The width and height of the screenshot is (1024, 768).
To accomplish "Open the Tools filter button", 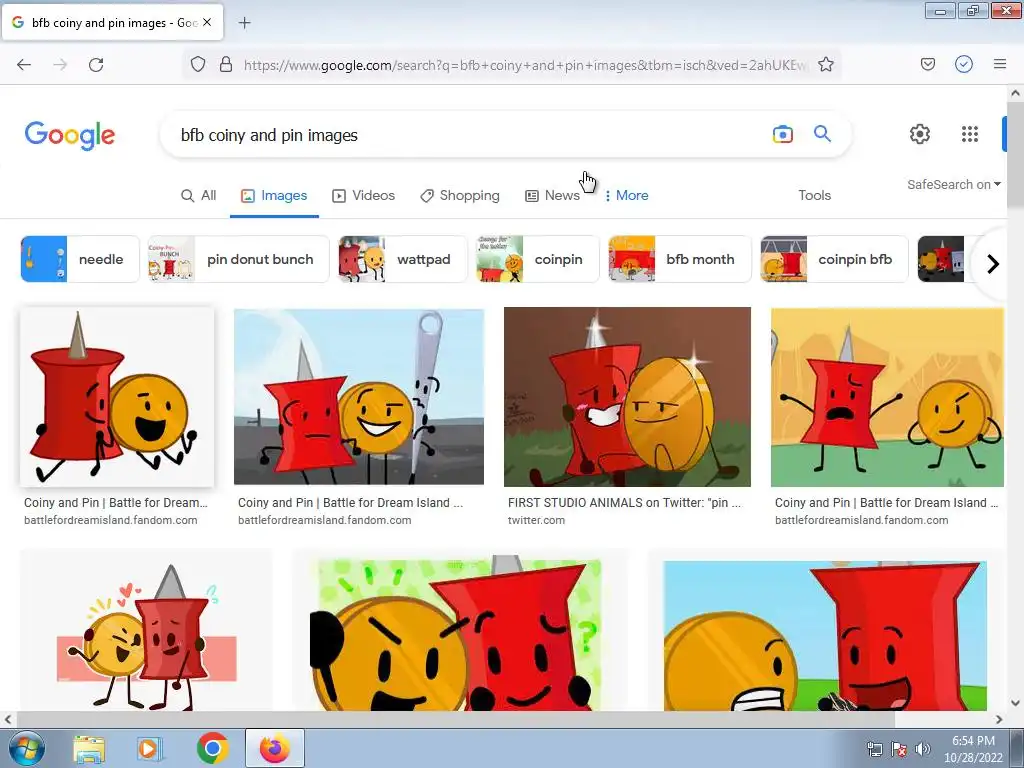I will coord(814,195).
